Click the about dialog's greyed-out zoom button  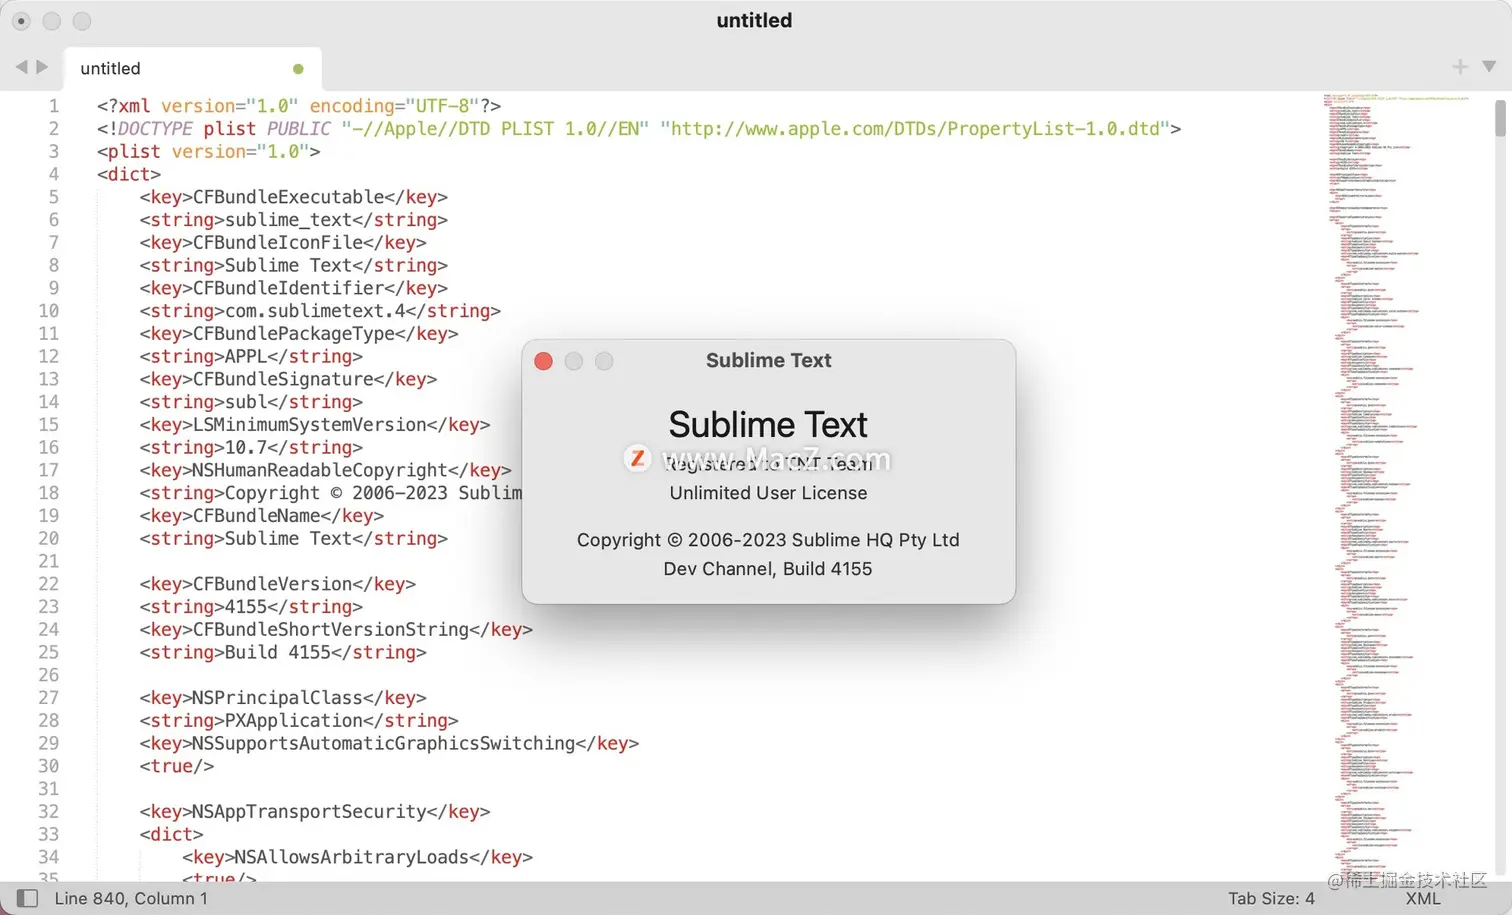(x=604, y=361)
